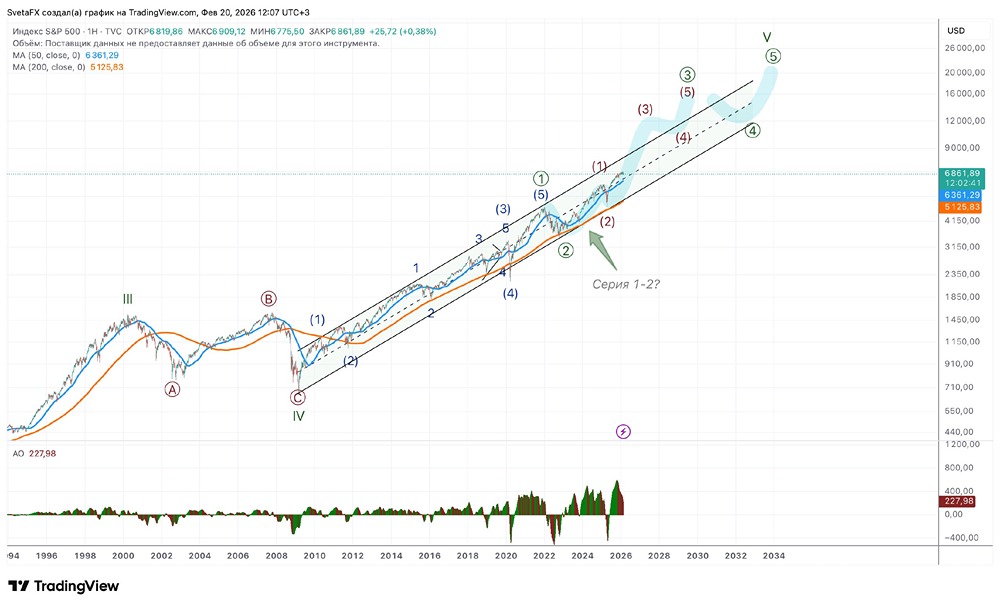Click the -400,00 level on the AO axis

962,538
